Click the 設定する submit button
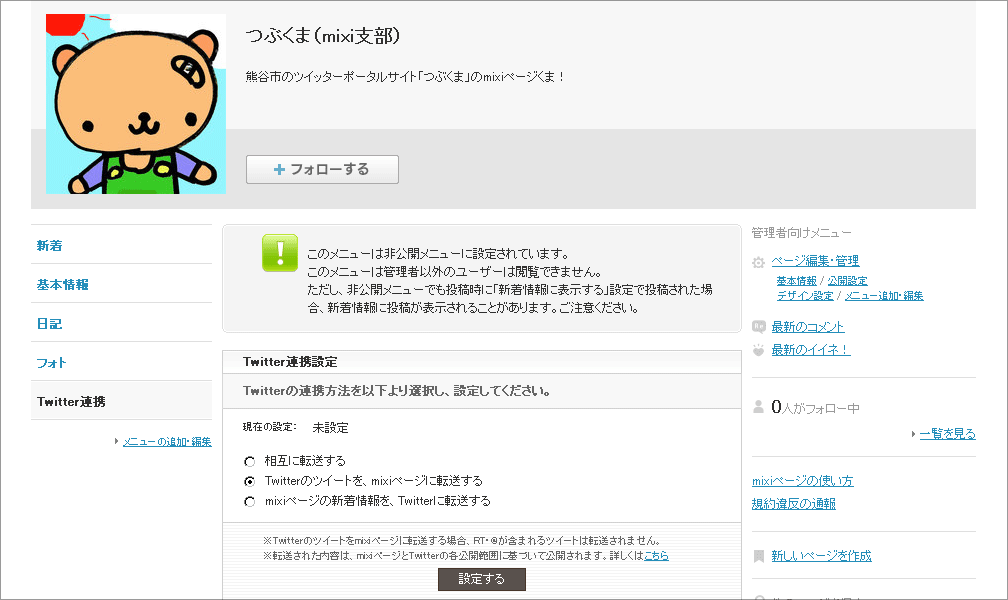 click(482, 579)
